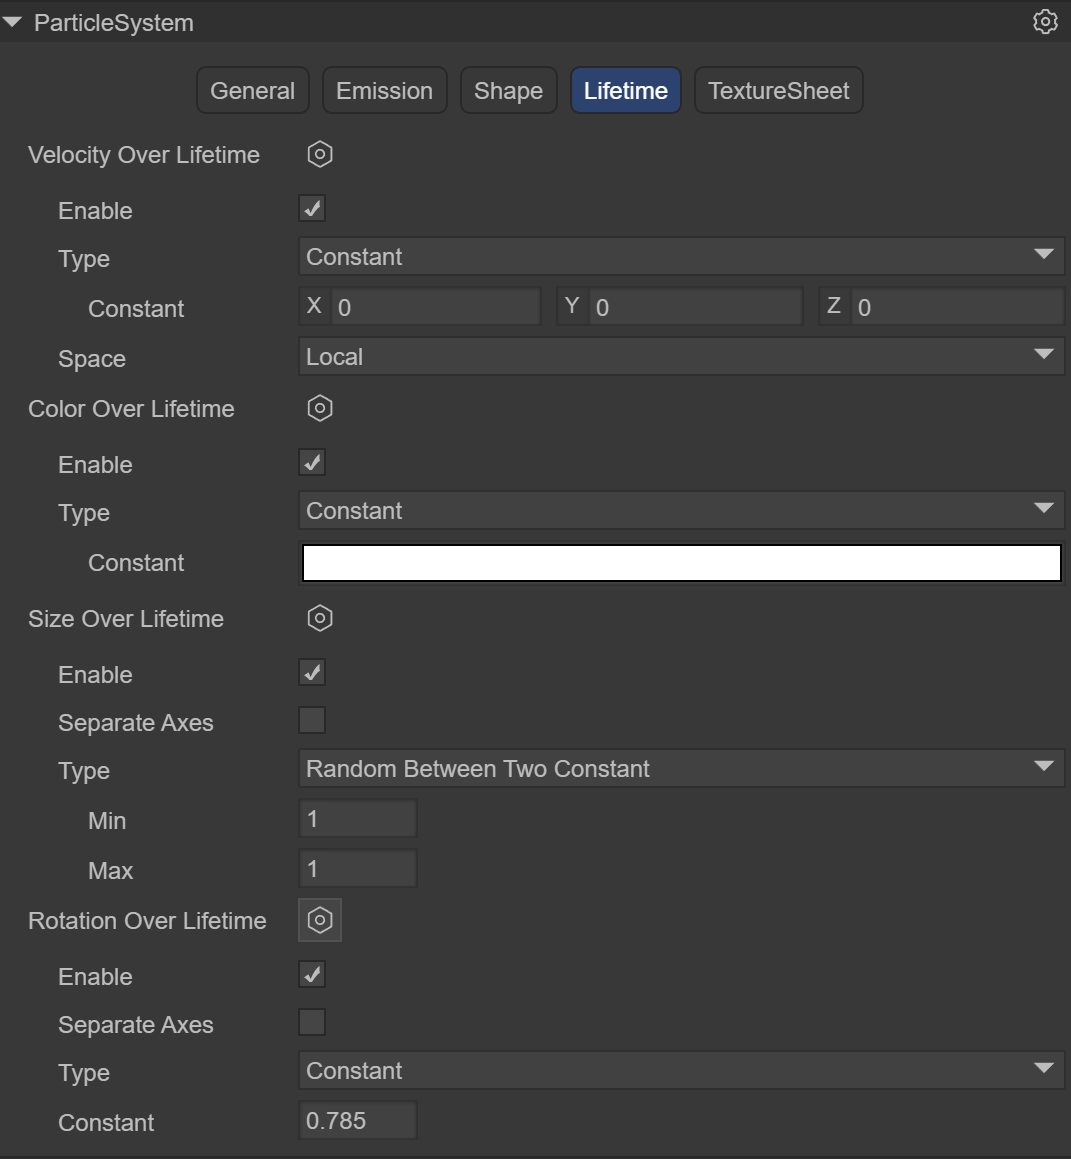Switch to the Emission tab
This screenshot has height=1159, width=1071.
point(384,91)
